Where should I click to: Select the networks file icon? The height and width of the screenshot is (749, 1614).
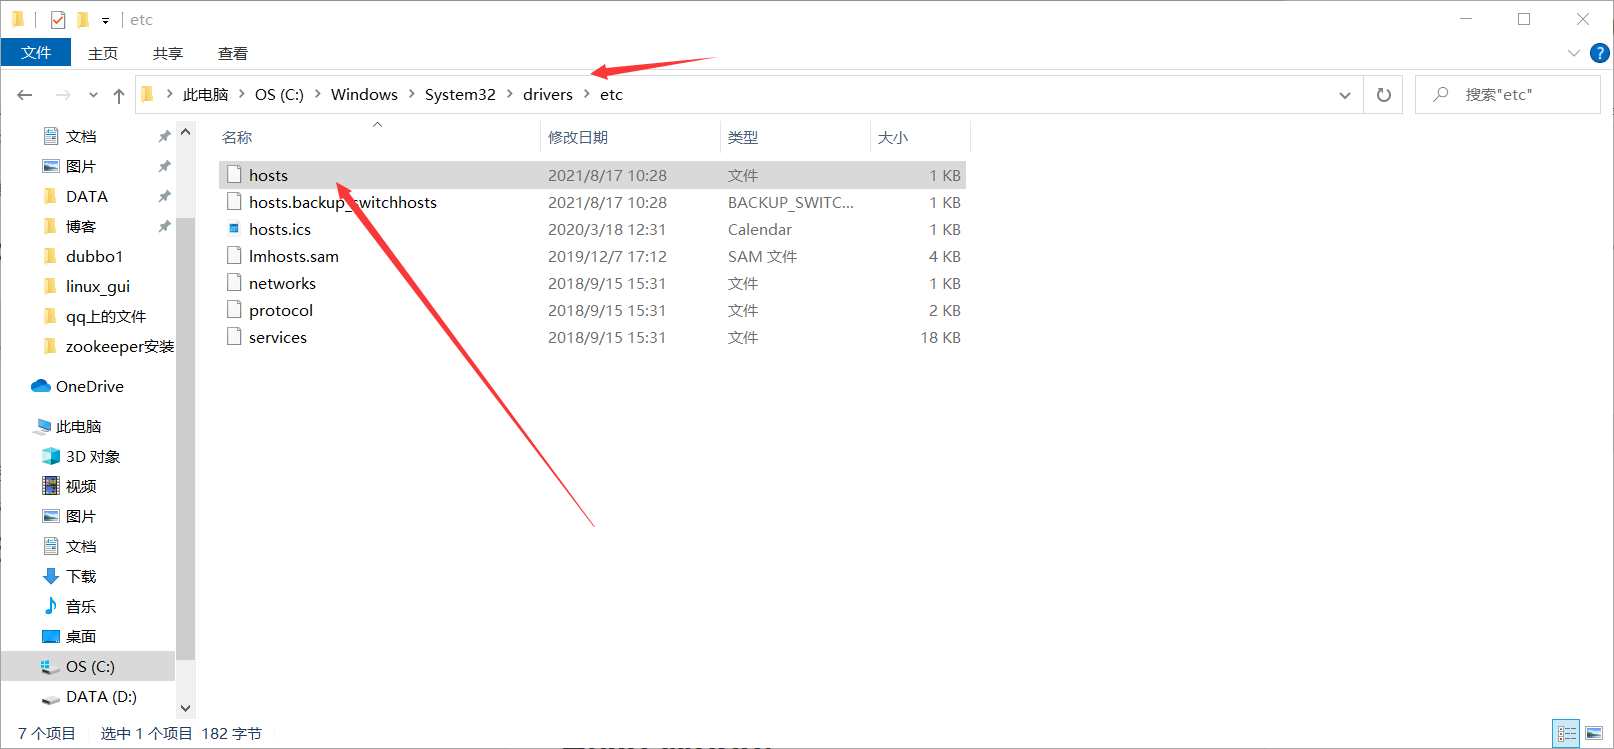pyautogui.click(x=234, y=283)
